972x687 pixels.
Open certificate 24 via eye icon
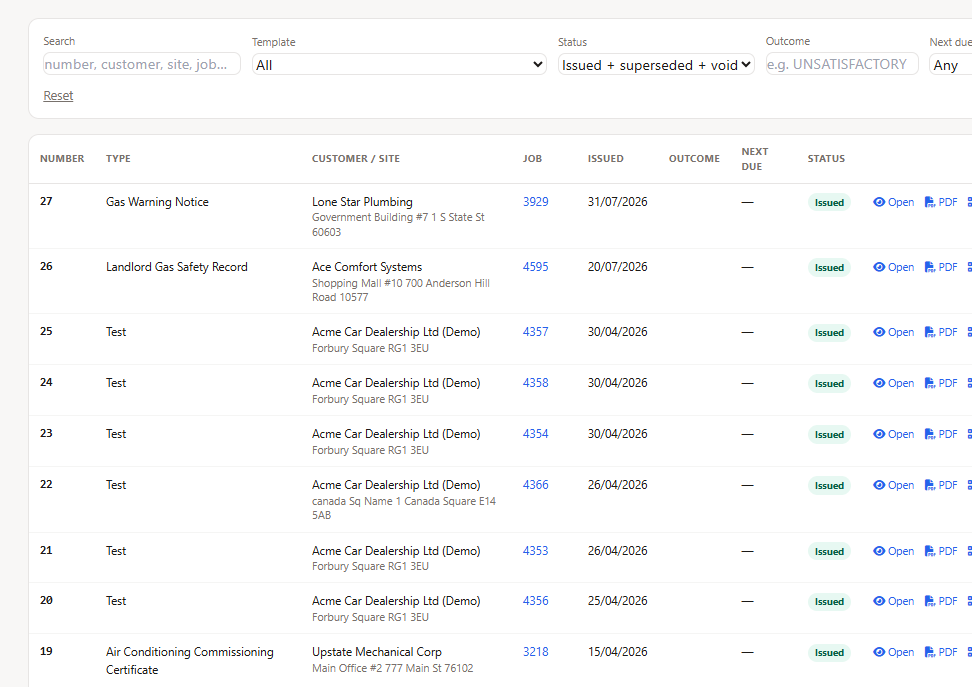click(893, 383)
